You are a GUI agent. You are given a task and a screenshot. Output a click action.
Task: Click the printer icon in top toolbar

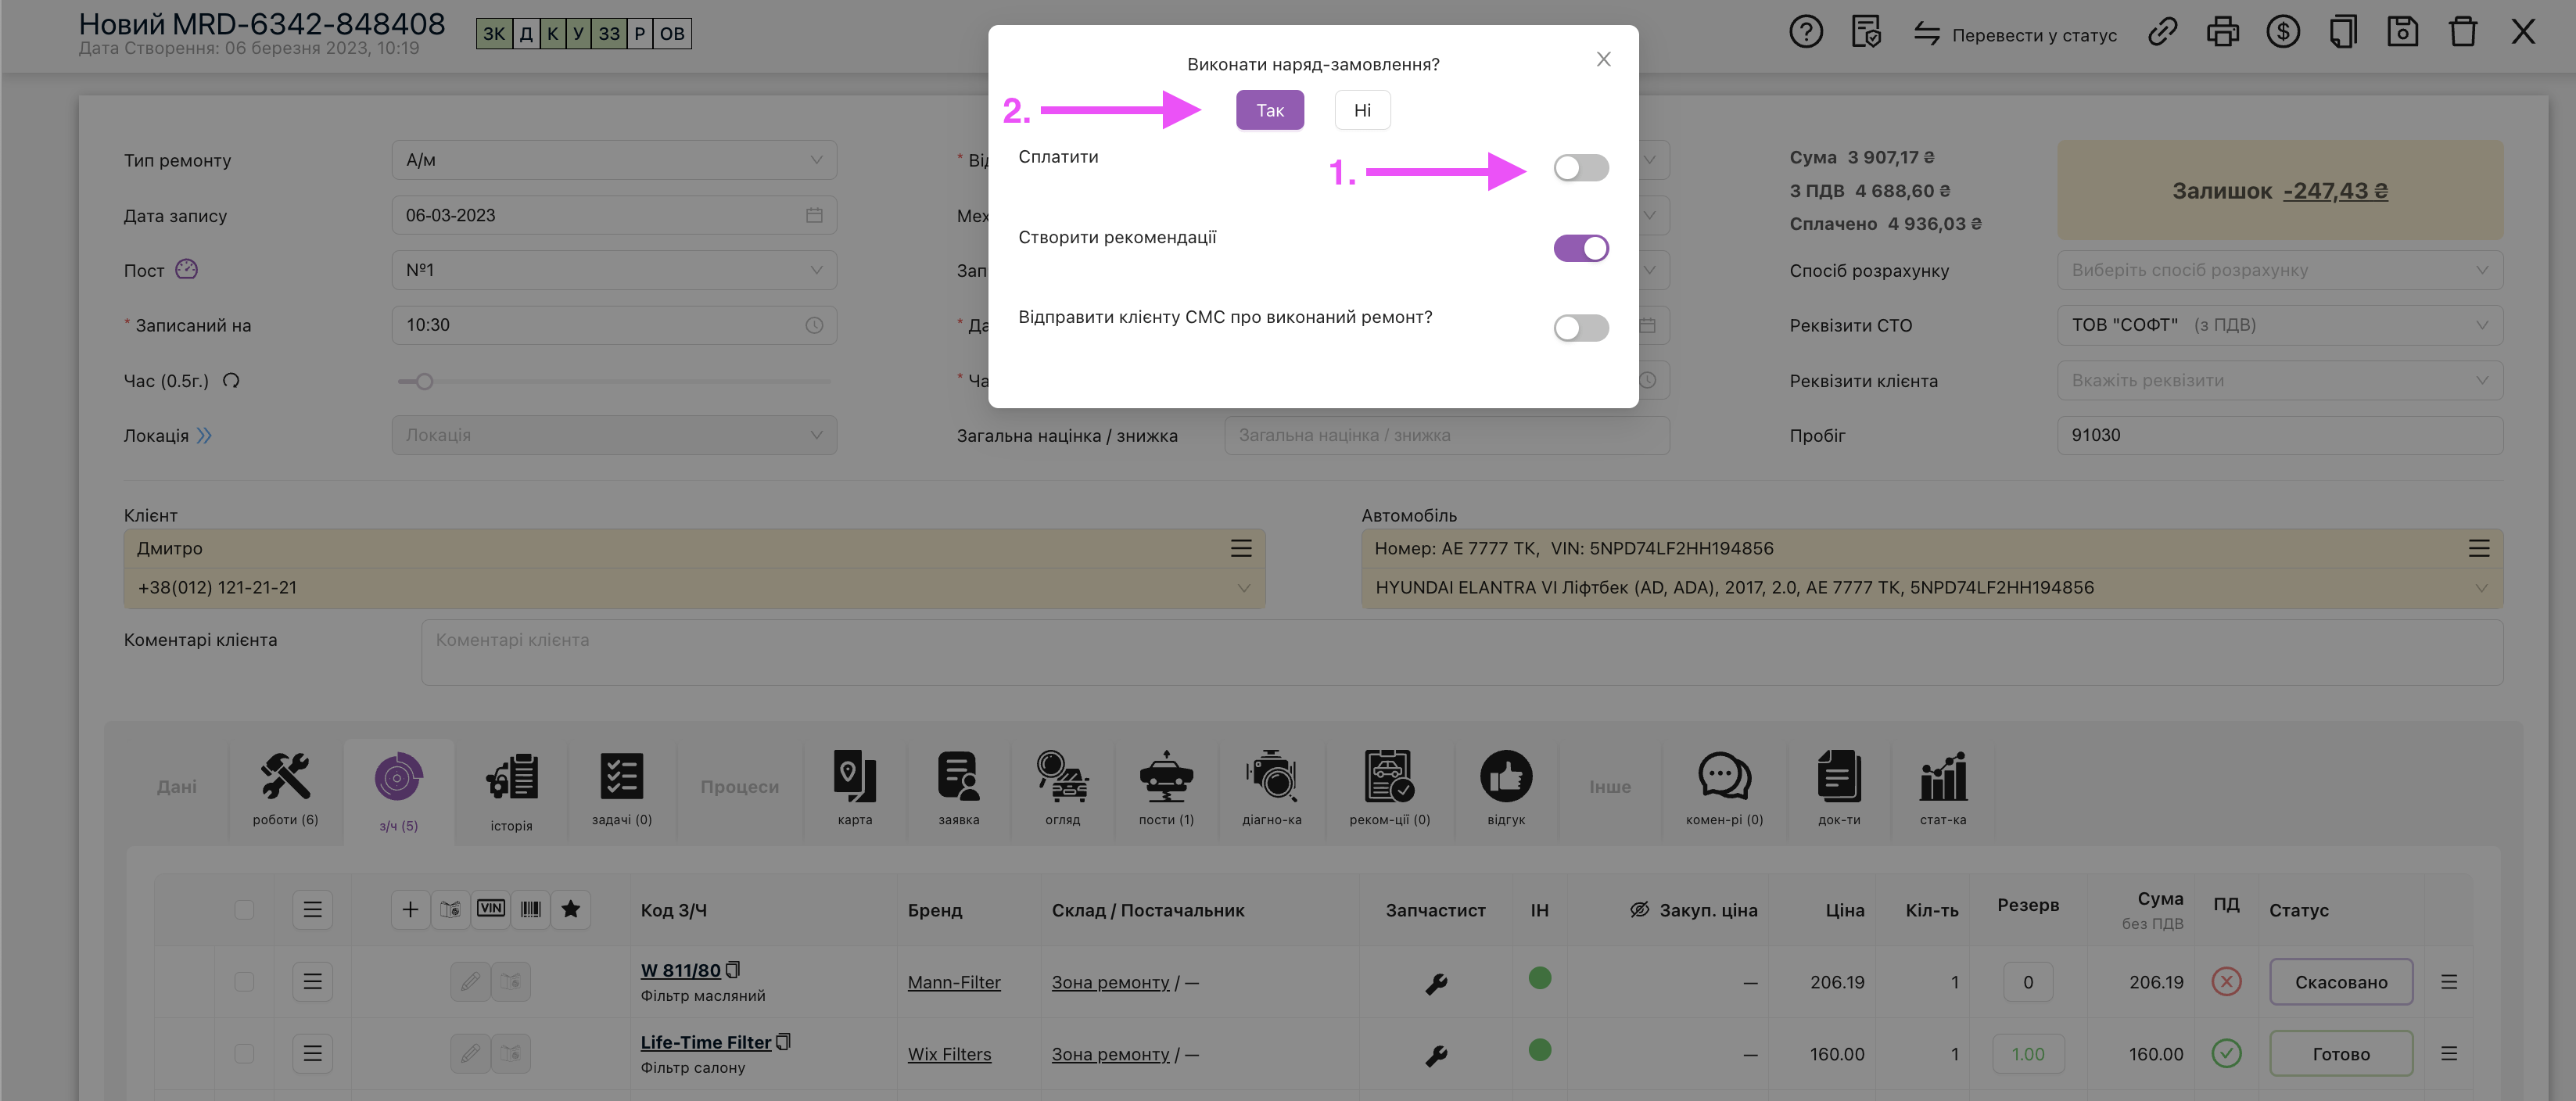click(2222, 33)
